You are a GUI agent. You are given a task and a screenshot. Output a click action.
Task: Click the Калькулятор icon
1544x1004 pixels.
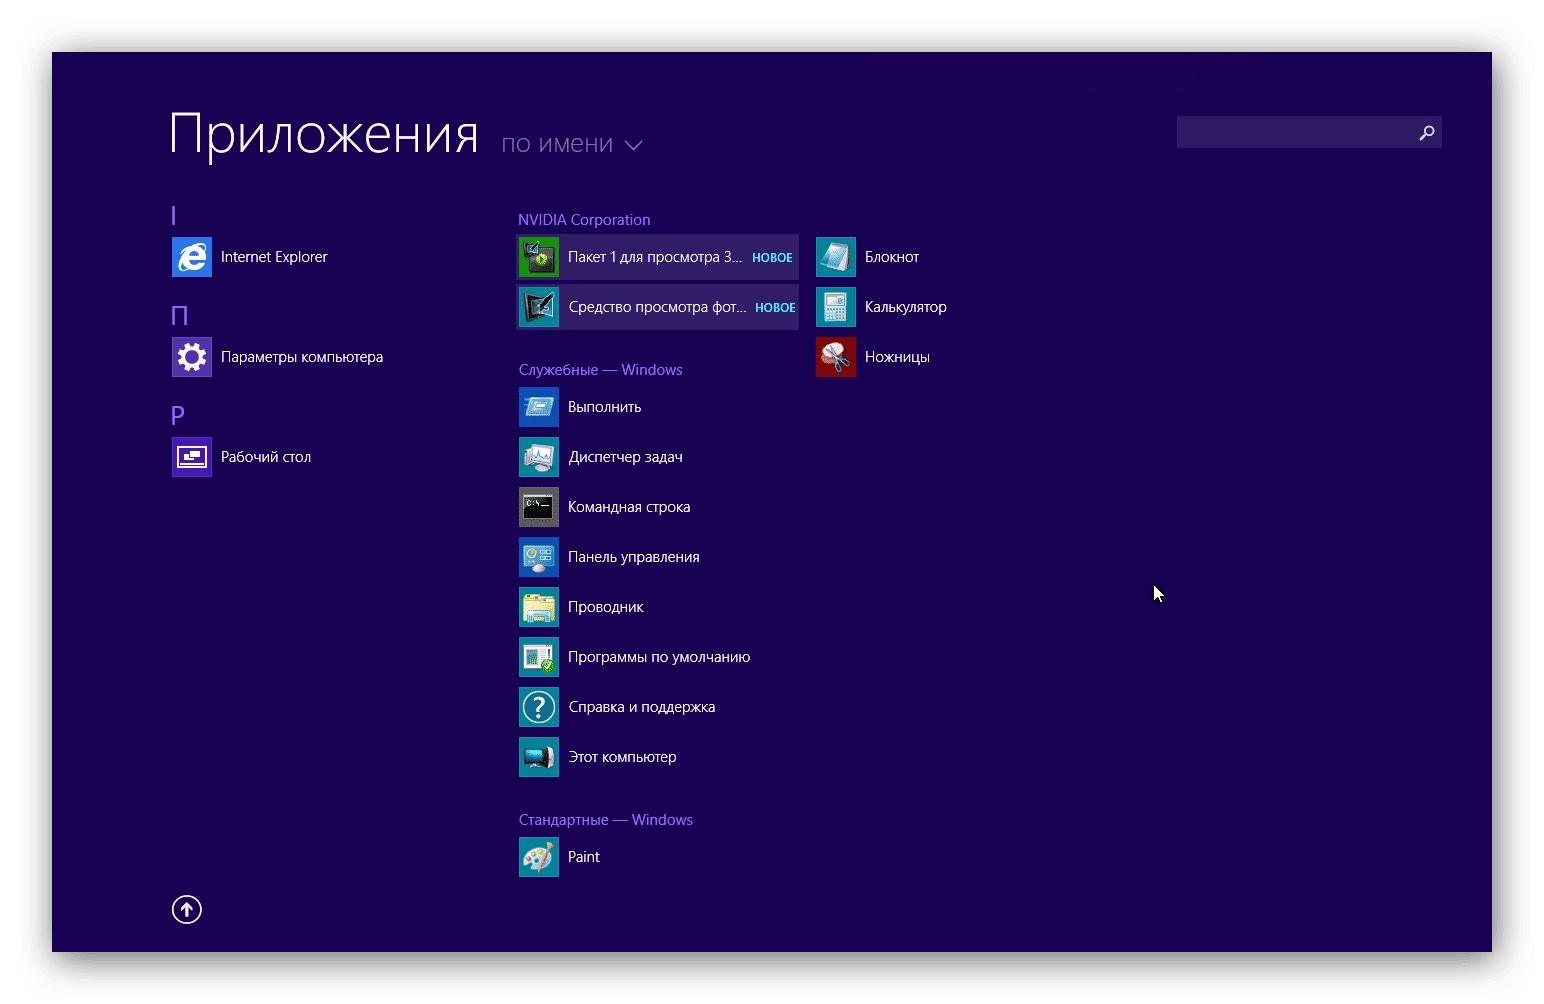(x=836, y=307)
